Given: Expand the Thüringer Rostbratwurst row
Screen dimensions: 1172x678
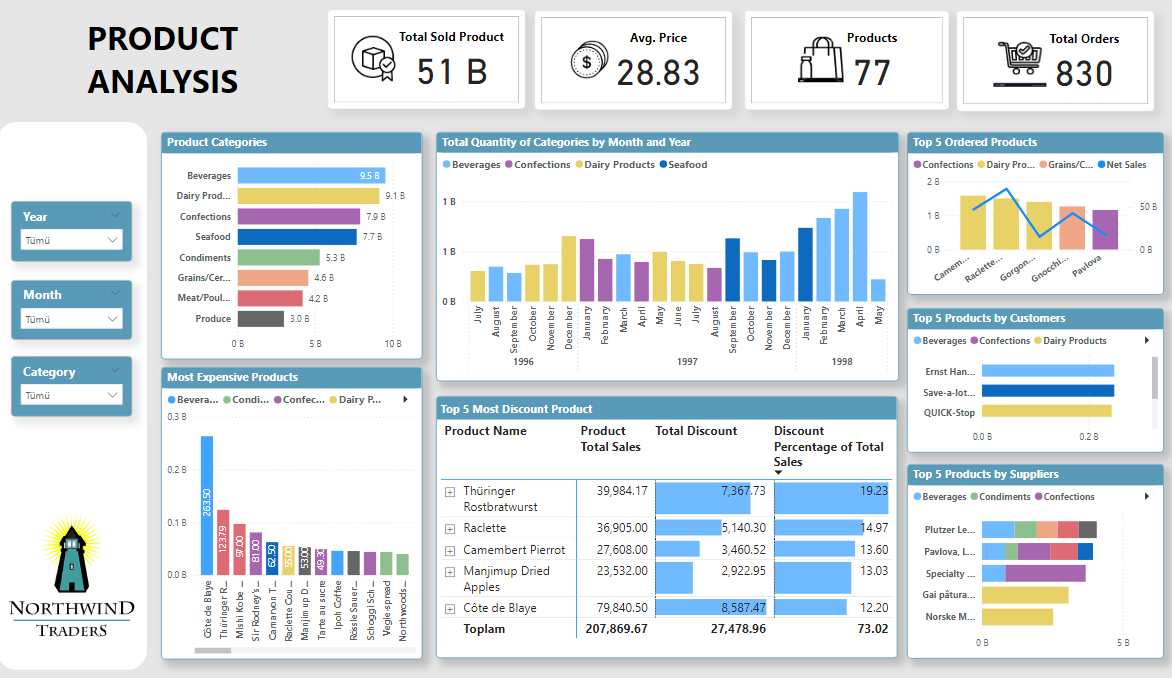Looking at the screenshot, I should (x=450, y=492).
